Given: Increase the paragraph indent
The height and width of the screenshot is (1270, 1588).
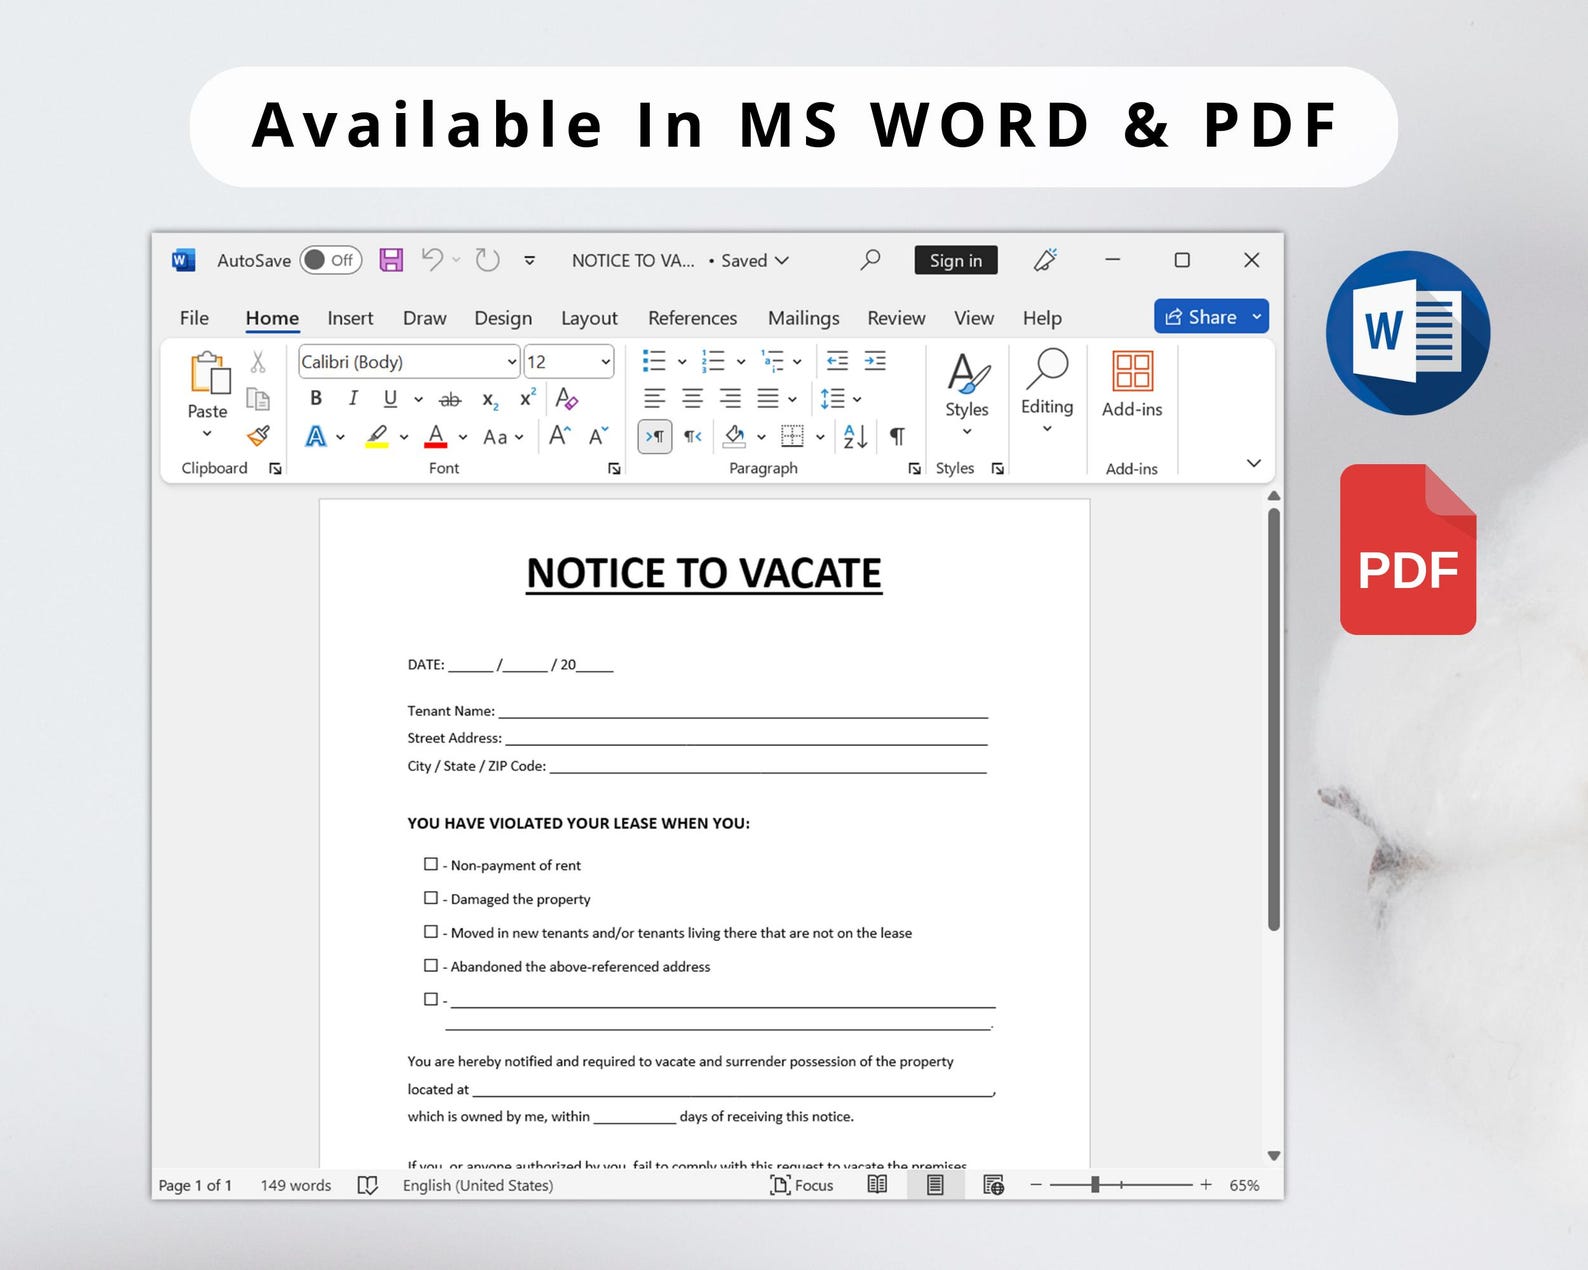Looking at the screenshot, I should pos(875,361).
